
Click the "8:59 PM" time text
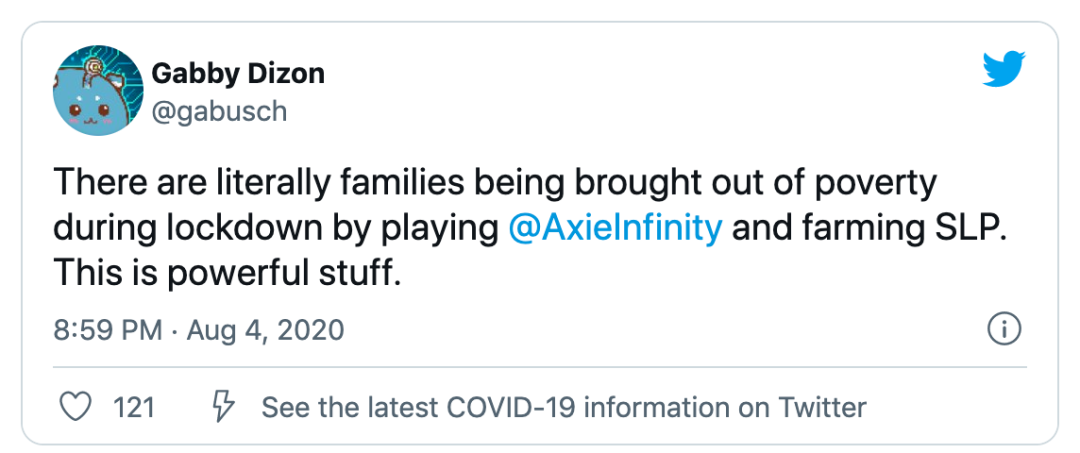point(107,329)
